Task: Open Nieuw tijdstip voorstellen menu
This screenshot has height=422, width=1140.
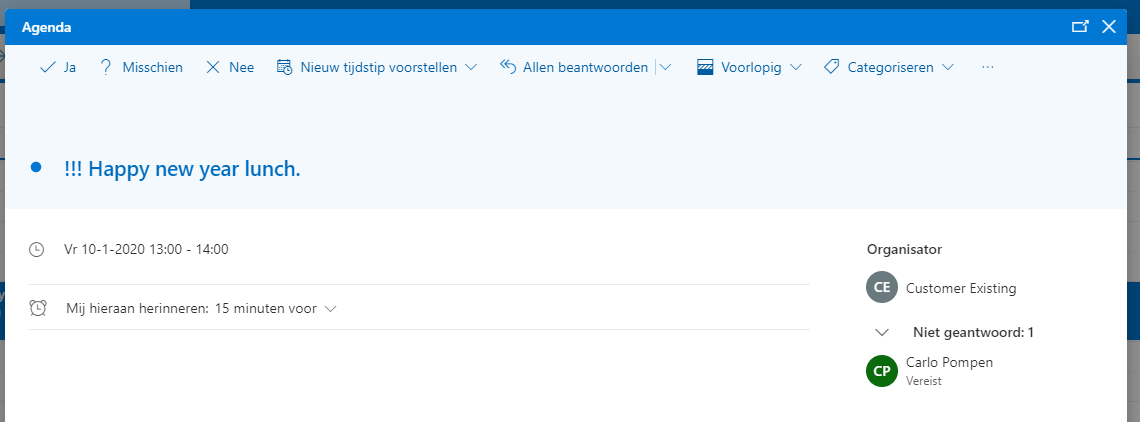Action: pos(377,67)
